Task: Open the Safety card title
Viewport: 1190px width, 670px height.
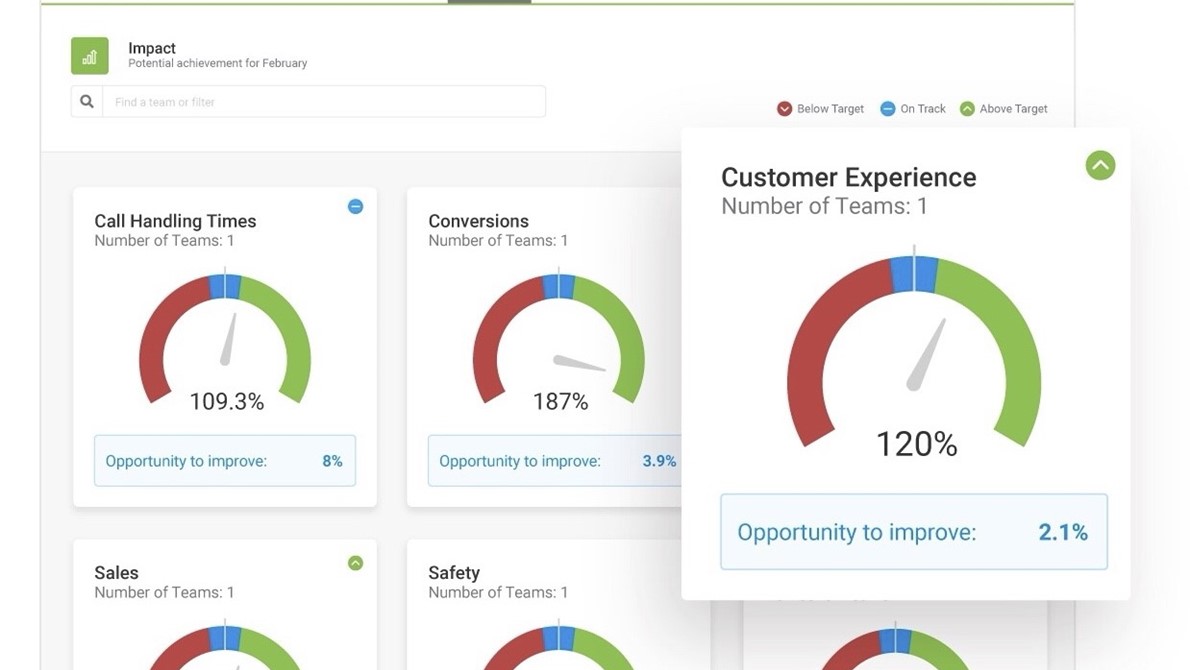Action: tap(454, 573)
